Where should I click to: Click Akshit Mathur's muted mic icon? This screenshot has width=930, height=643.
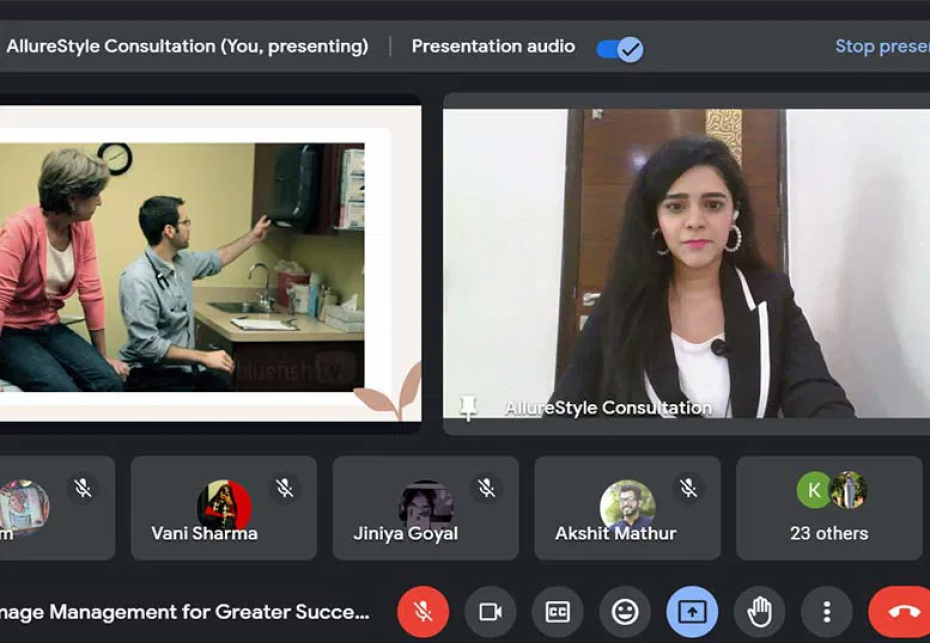coord(688,488)
